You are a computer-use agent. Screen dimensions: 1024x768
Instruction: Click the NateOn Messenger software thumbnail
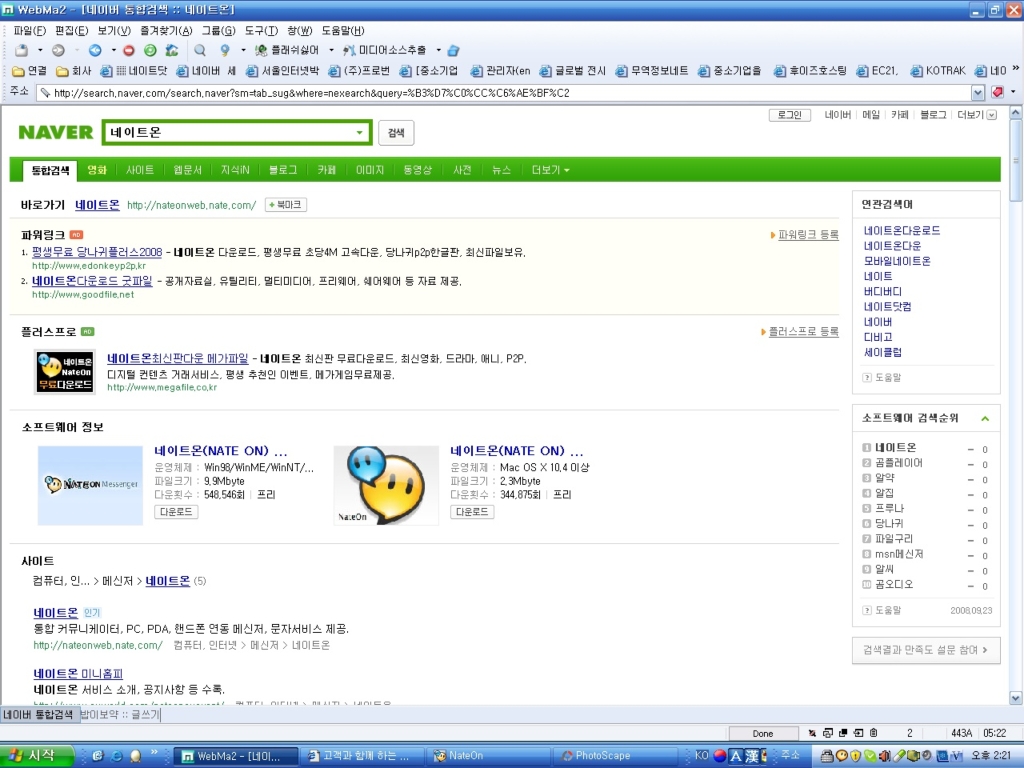(90, 485)
